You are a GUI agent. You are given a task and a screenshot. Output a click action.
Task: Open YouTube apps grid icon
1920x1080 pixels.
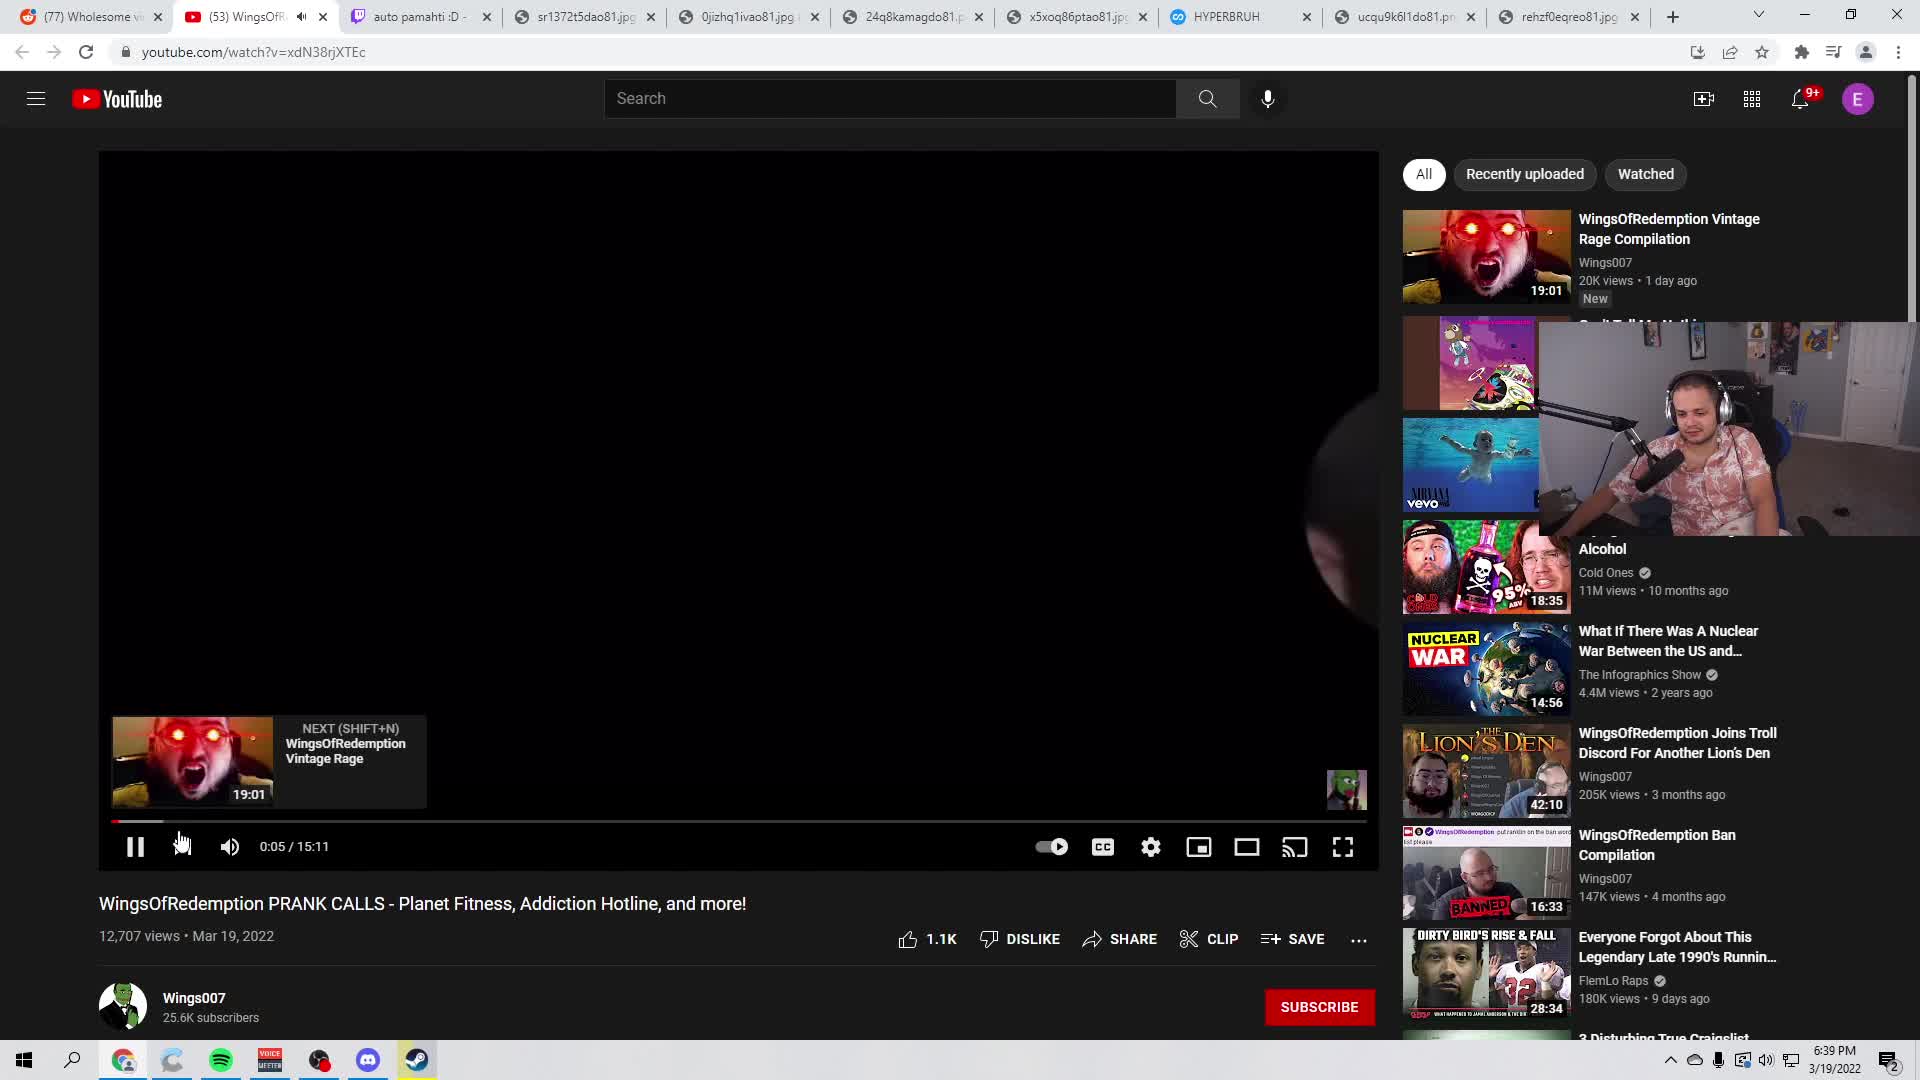point(1751,99)
